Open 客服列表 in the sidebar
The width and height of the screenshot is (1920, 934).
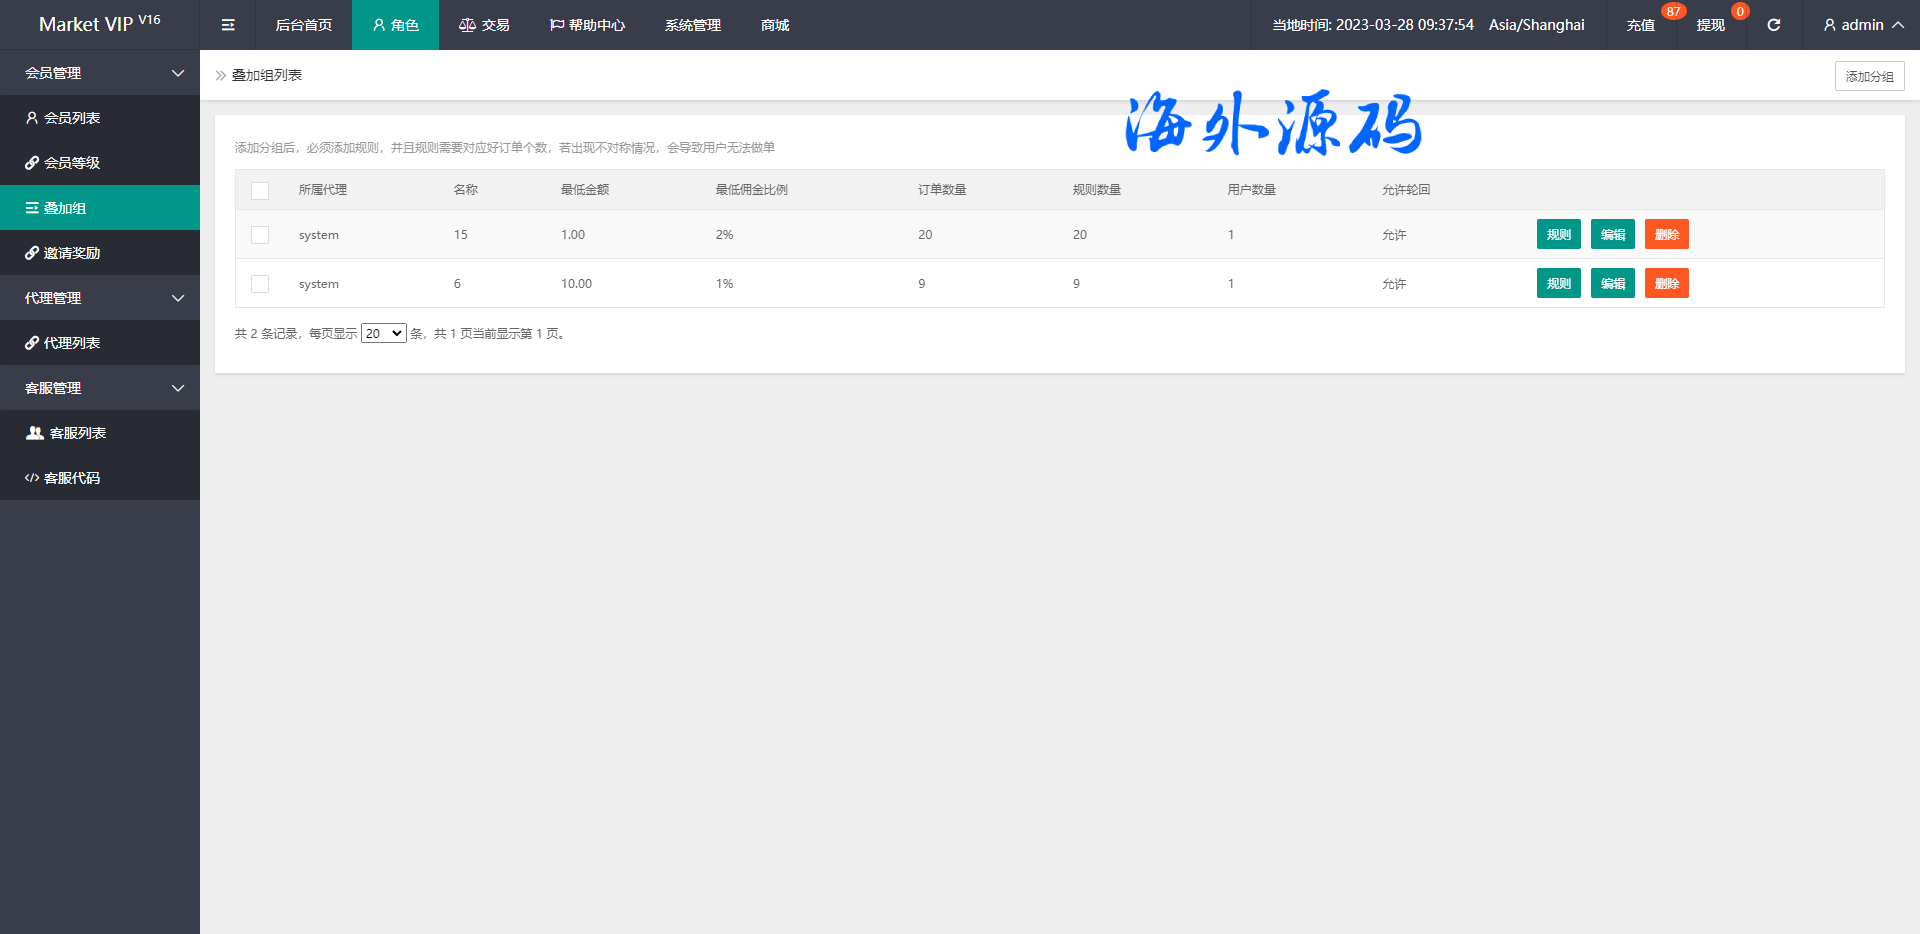click(x=77, y=433)
